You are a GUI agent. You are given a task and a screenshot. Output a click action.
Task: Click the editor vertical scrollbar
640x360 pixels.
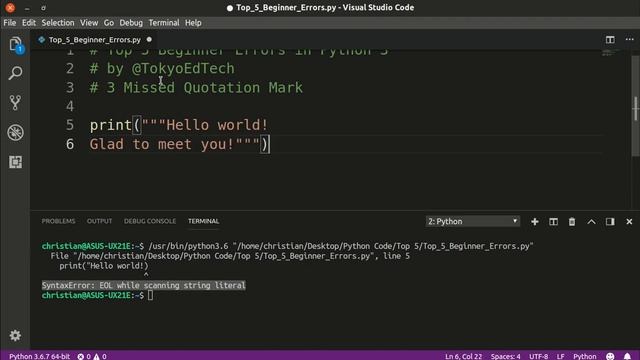pos(635,106)
